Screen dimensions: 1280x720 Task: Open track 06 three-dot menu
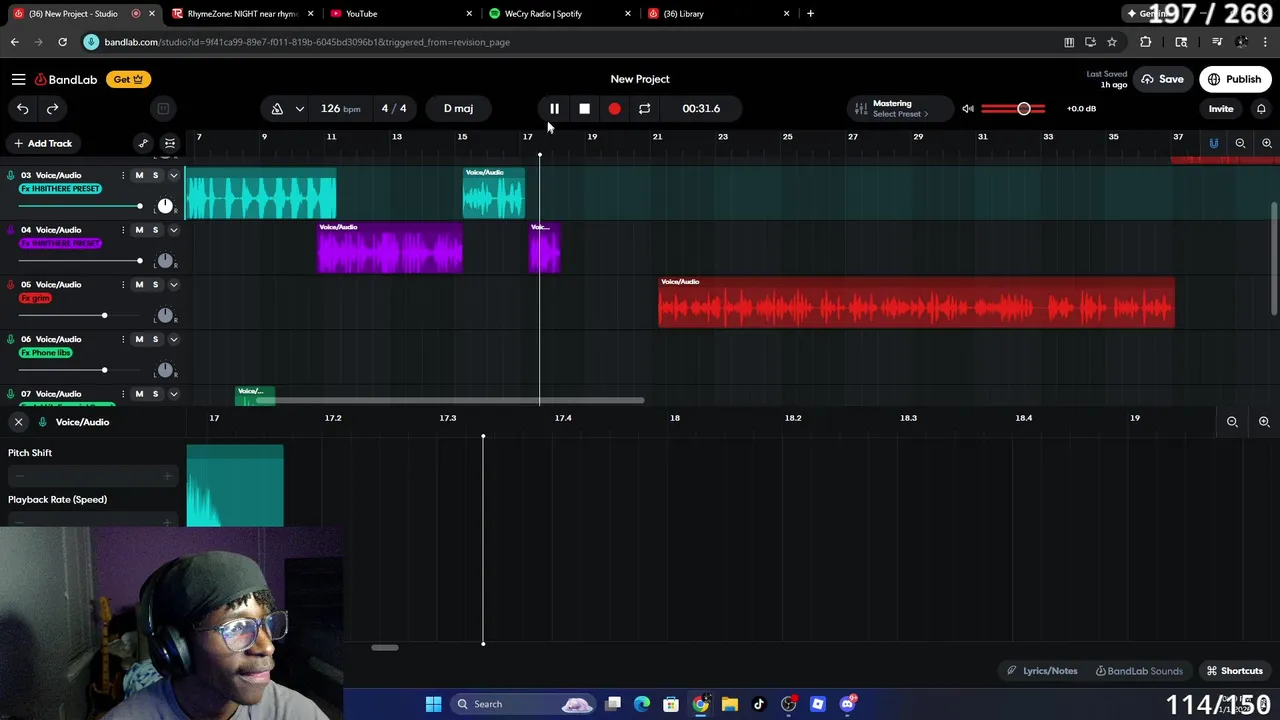pos(123,339)
